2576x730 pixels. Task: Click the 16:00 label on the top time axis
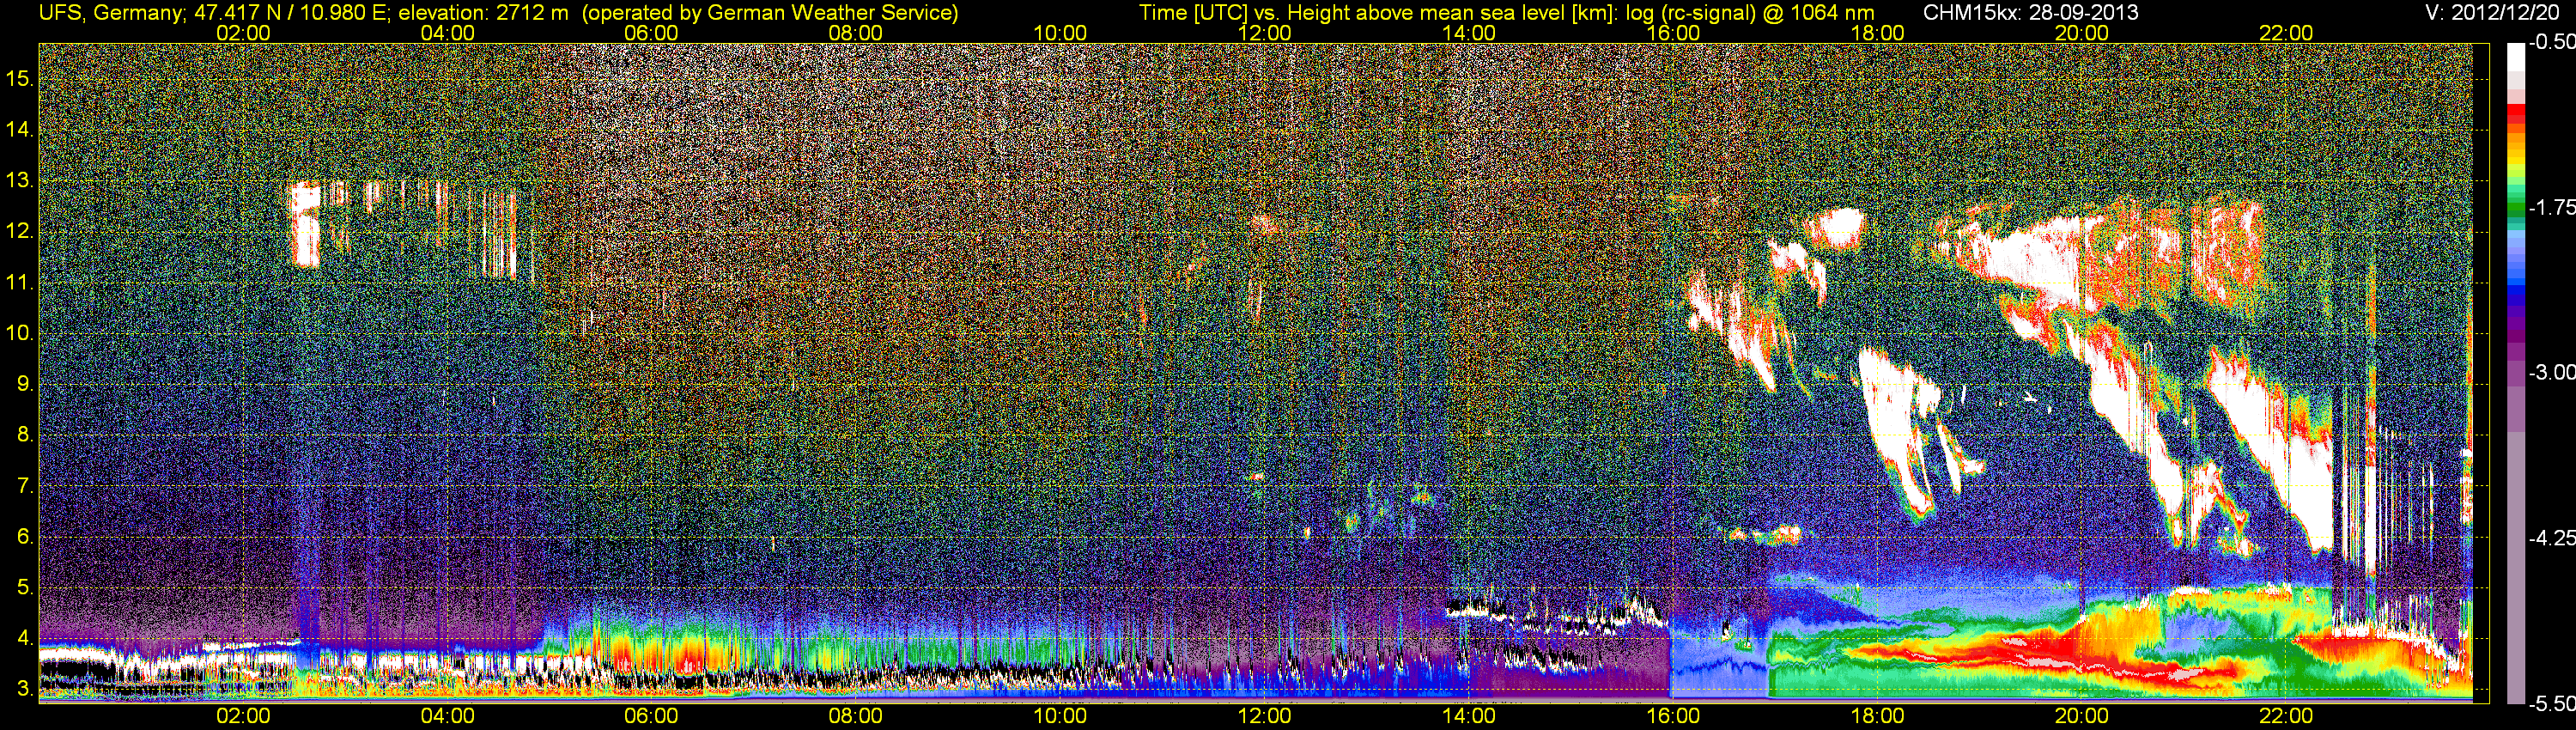click(x=1673, y=33)
